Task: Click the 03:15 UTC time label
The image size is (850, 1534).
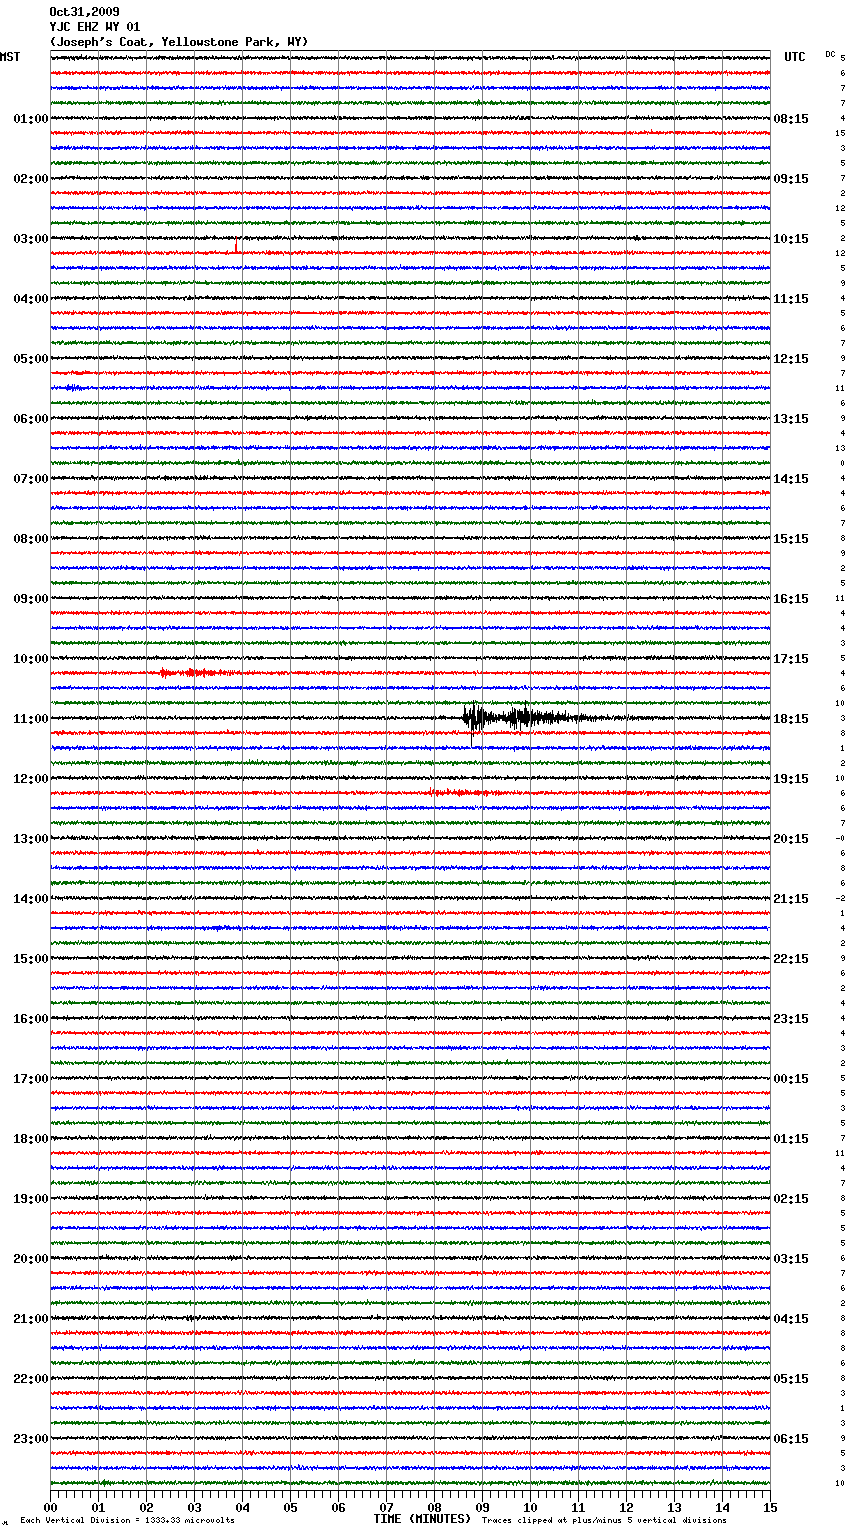Action: tap(791, 1259)
